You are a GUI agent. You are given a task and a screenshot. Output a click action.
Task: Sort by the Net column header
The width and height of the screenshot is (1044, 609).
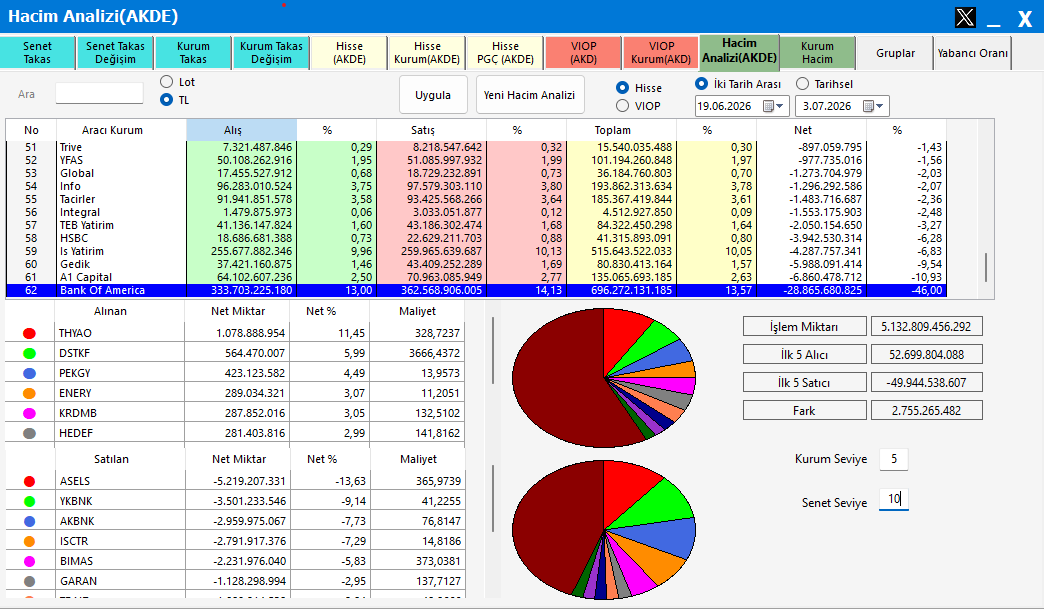click(x=811, y=130)
